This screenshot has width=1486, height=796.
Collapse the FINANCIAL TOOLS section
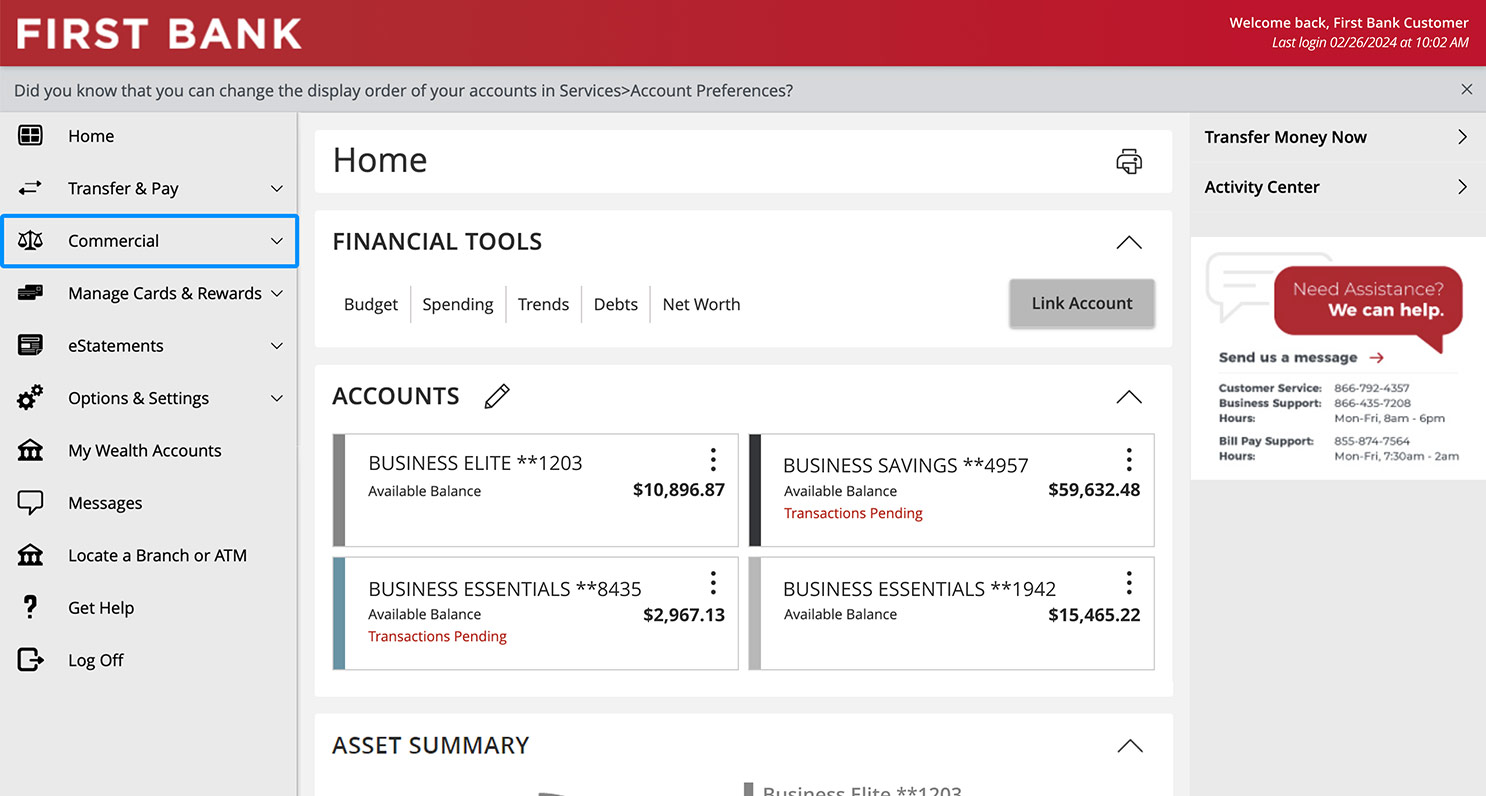(x=1128, y=241)
